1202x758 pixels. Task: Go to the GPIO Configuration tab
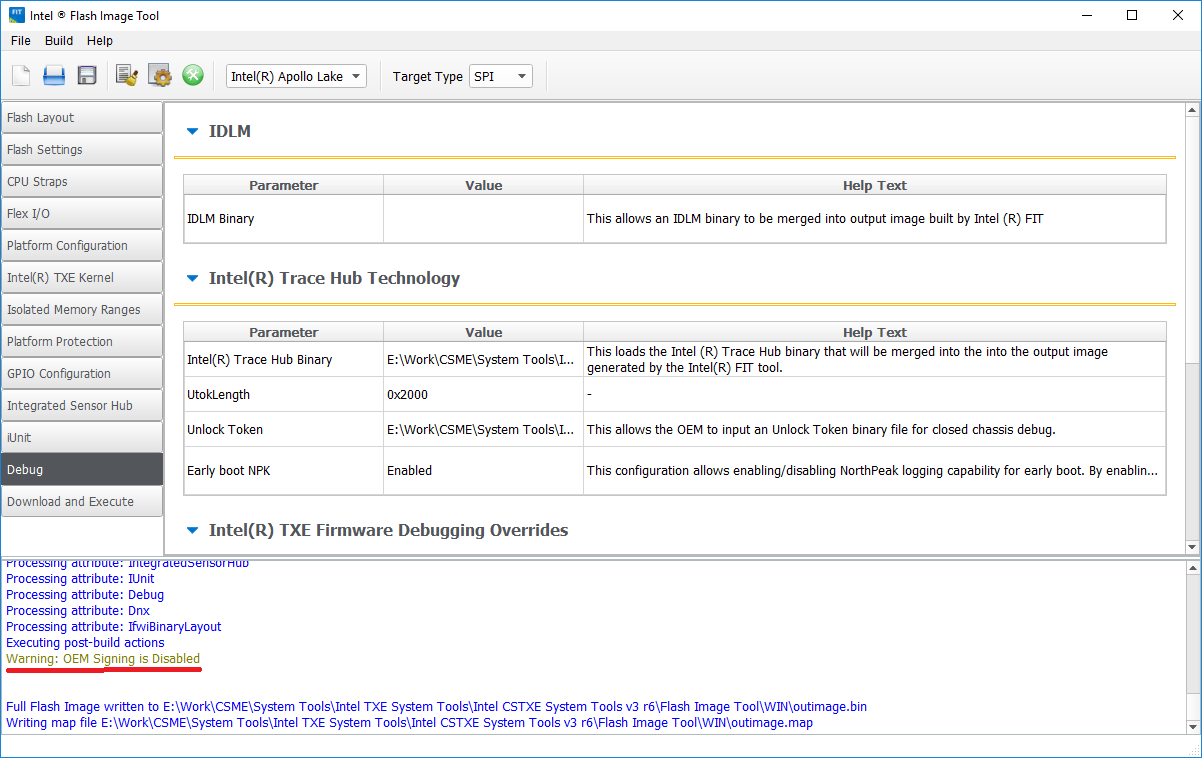[x=82, y=373]
